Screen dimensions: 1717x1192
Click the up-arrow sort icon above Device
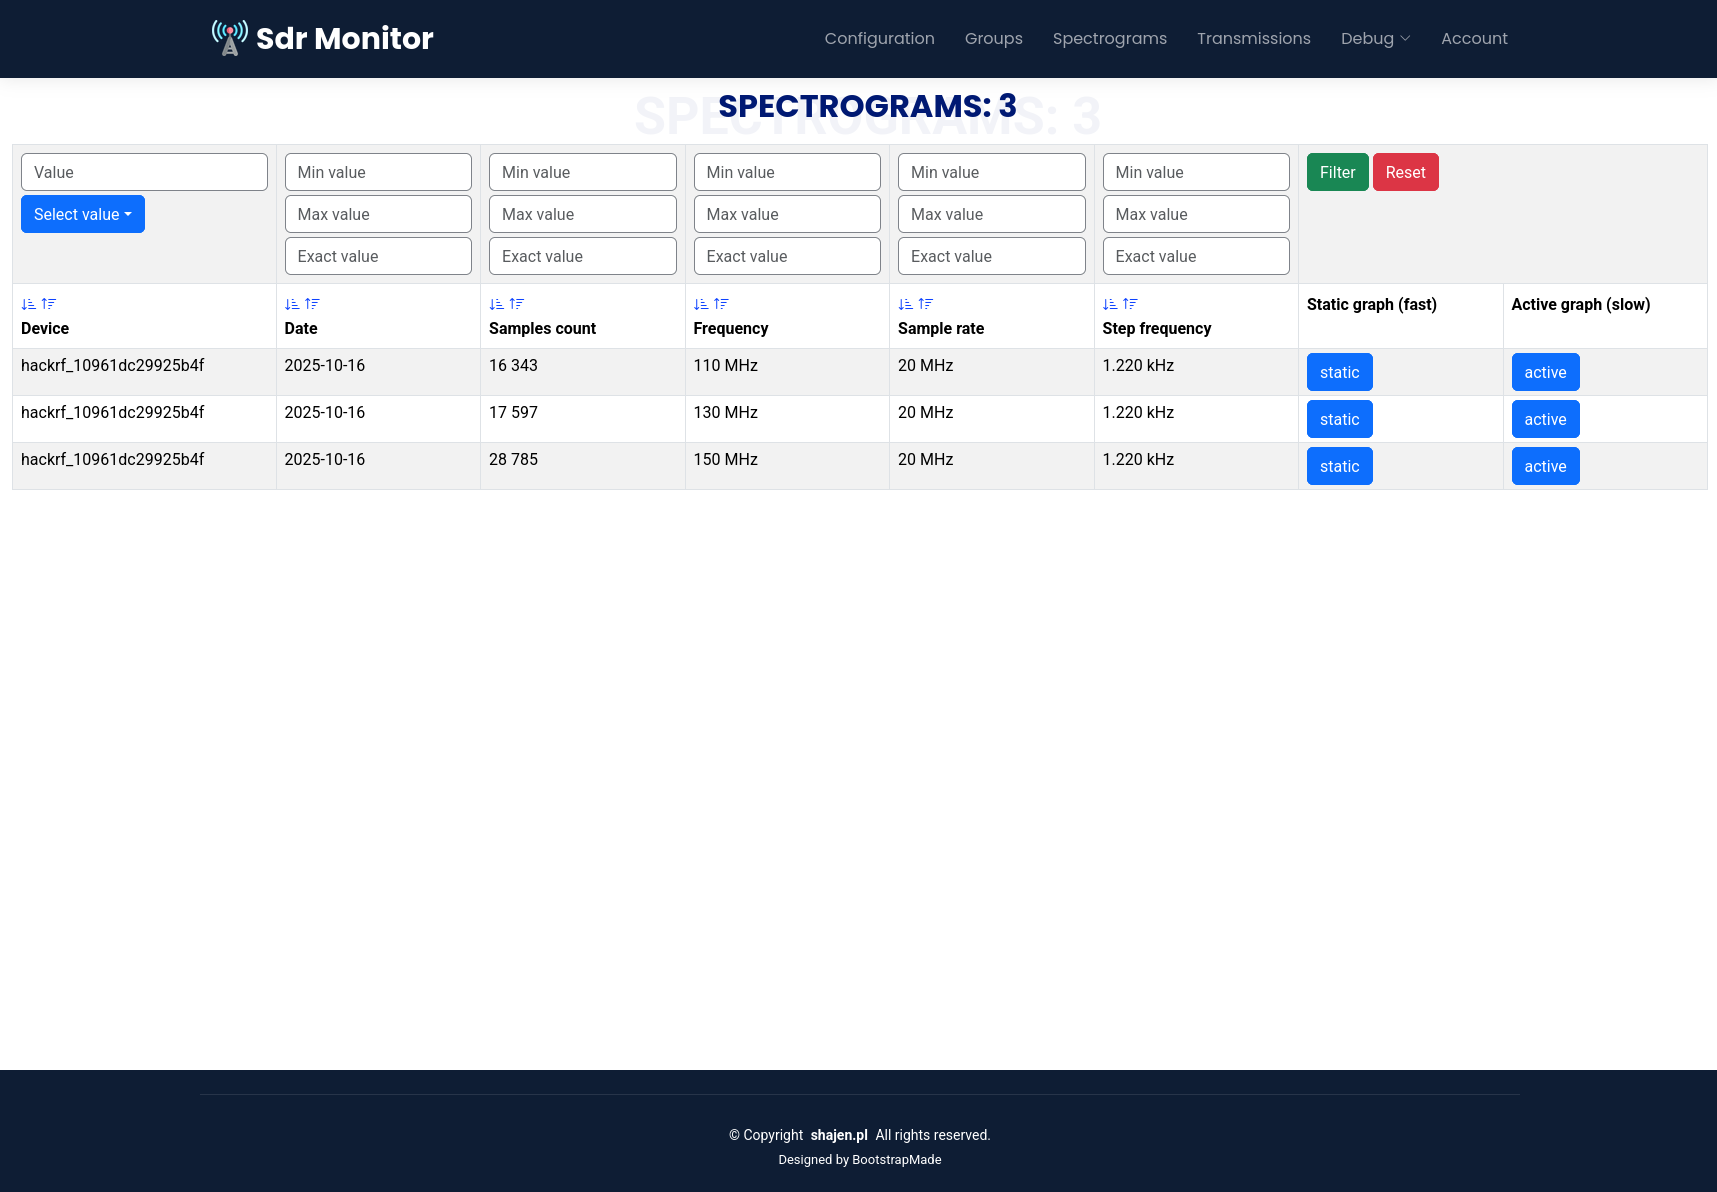point(48,304)
